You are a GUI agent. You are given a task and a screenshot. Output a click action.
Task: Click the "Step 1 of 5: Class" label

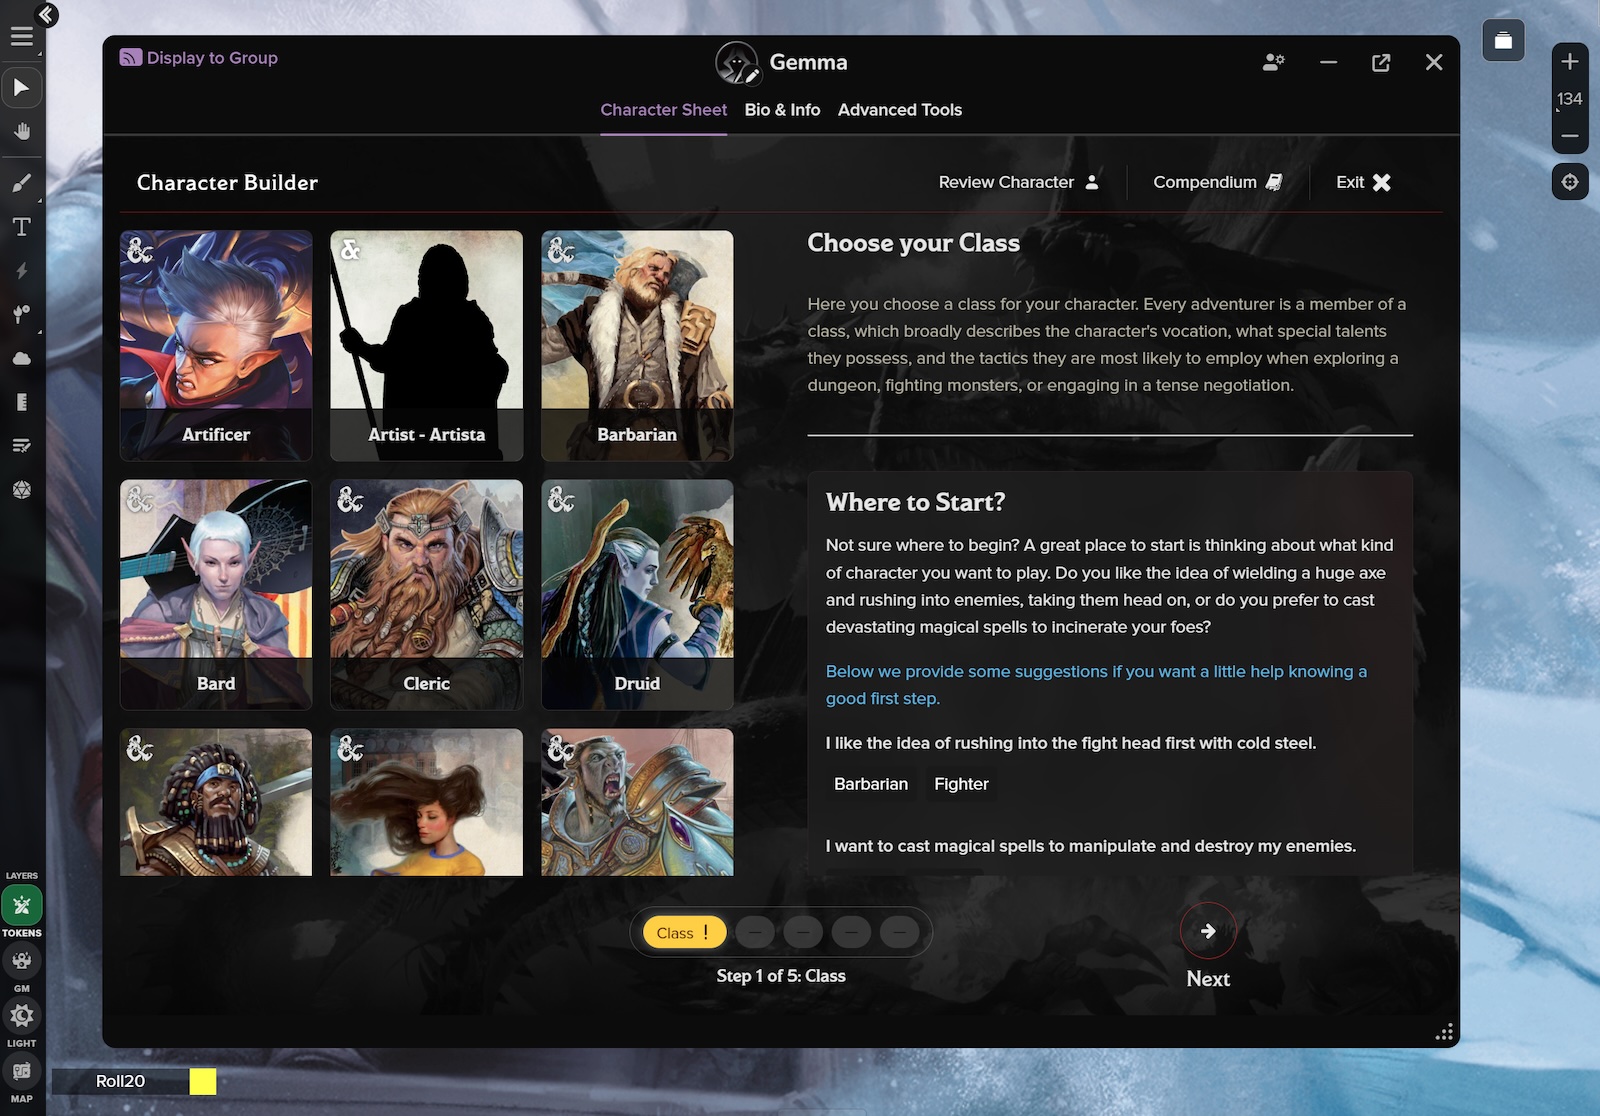click(x=781, y=976)
